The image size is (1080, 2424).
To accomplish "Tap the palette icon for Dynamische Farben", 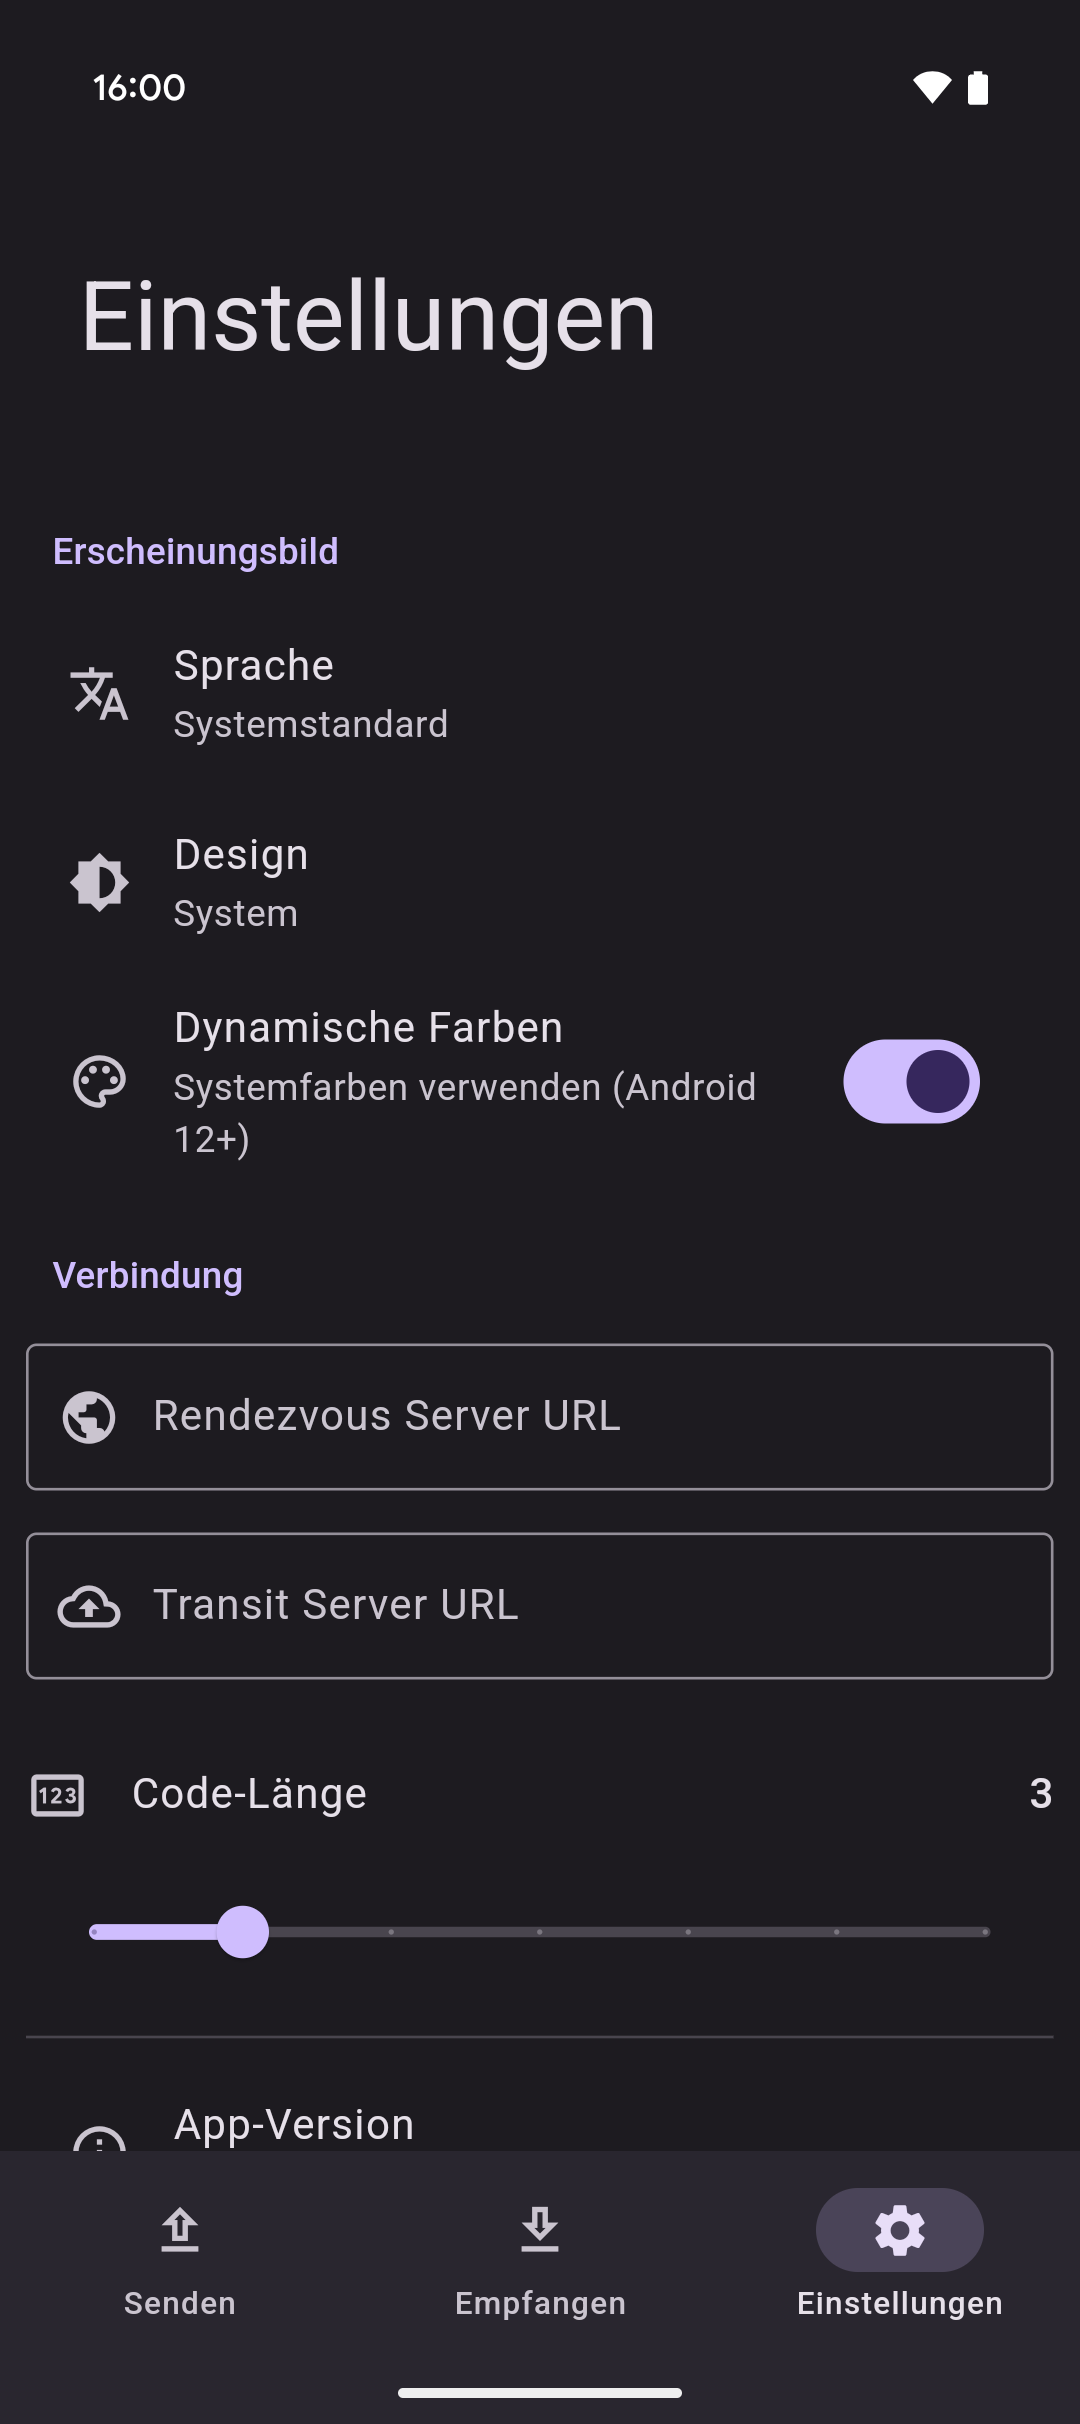I will 99,1082.
